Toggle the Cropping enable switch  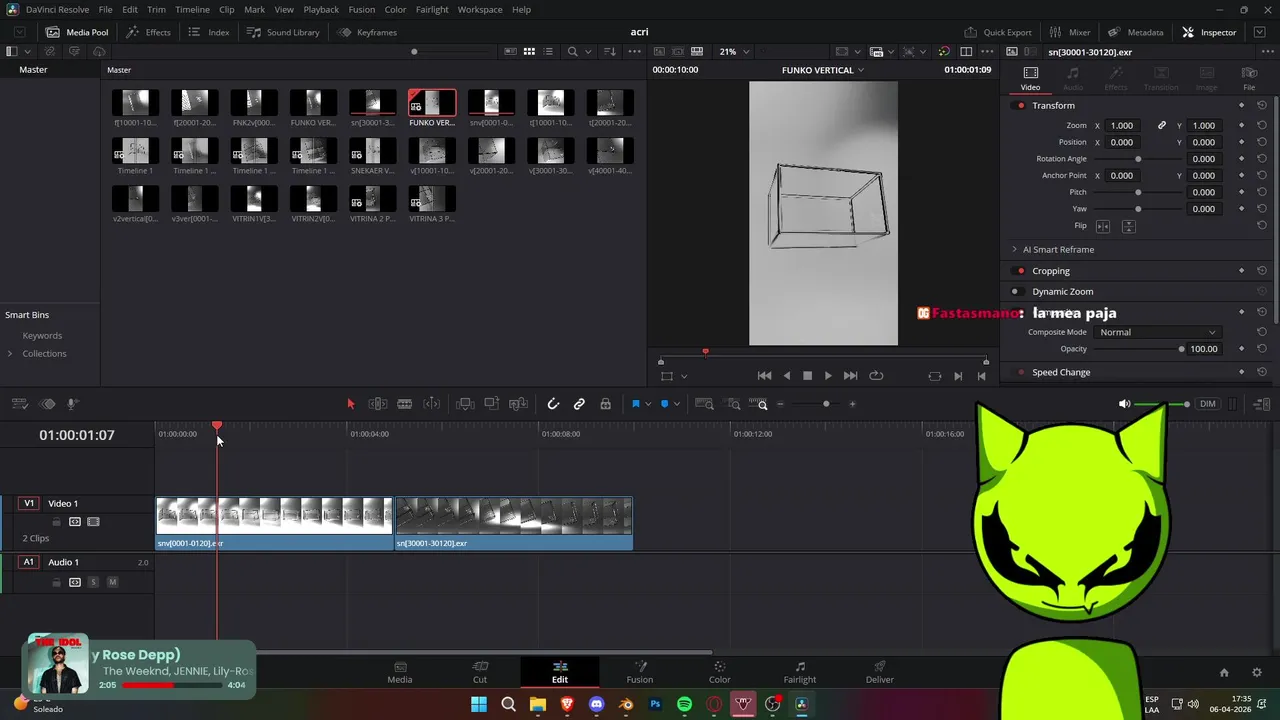pos(1020,271)
